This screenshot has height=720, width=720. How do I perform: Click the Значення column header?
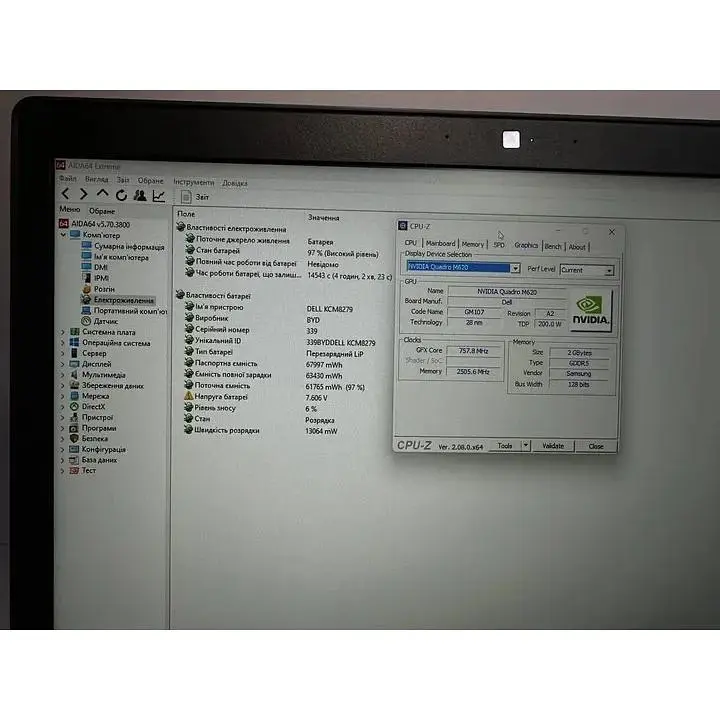(324, 218)
